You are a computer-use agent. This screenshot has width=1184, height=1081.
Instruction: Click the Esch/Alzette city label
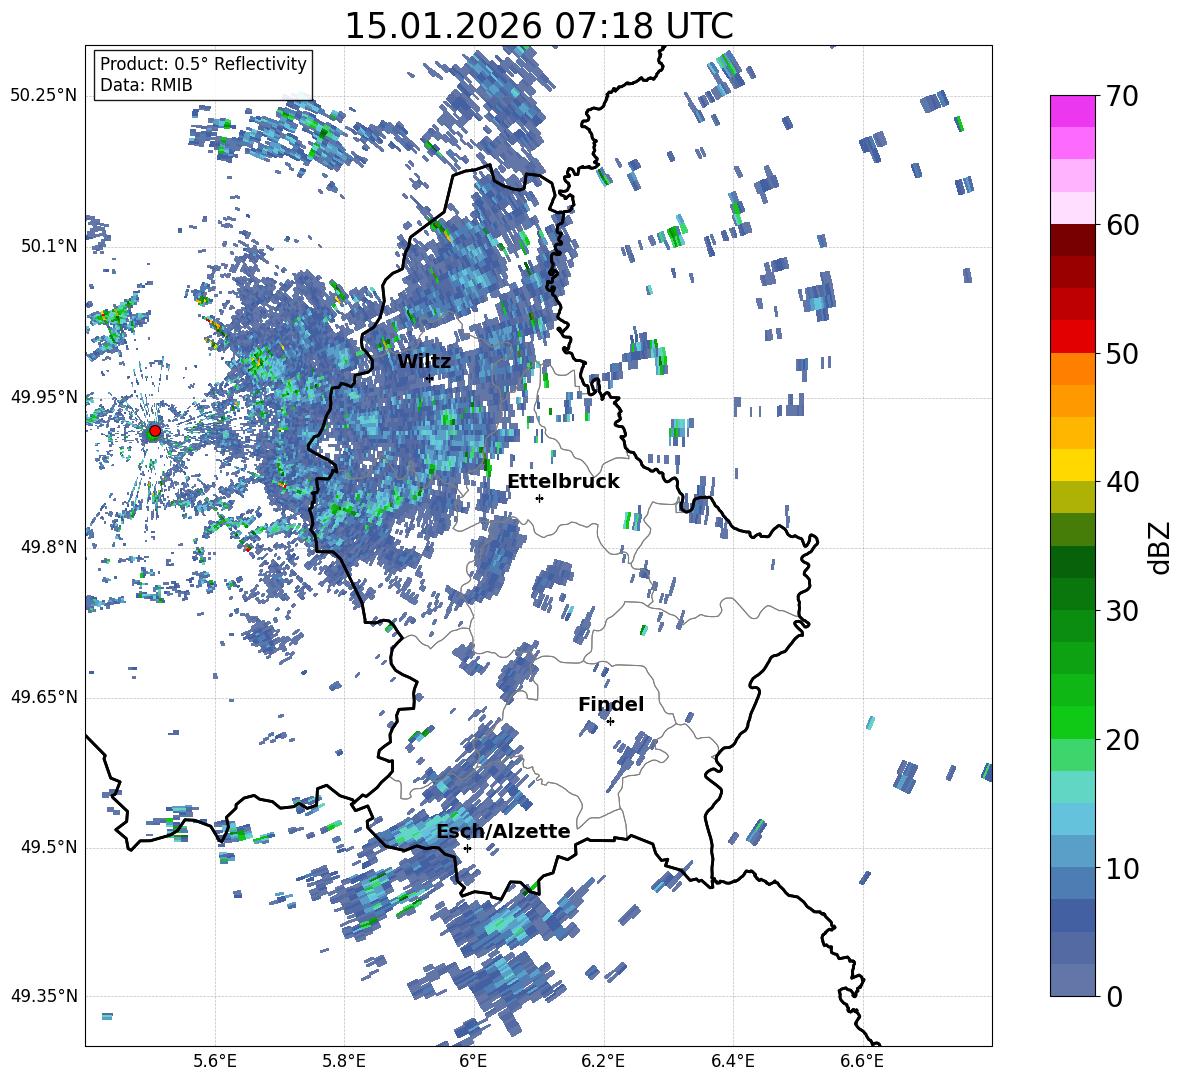[x=503, y=831]
